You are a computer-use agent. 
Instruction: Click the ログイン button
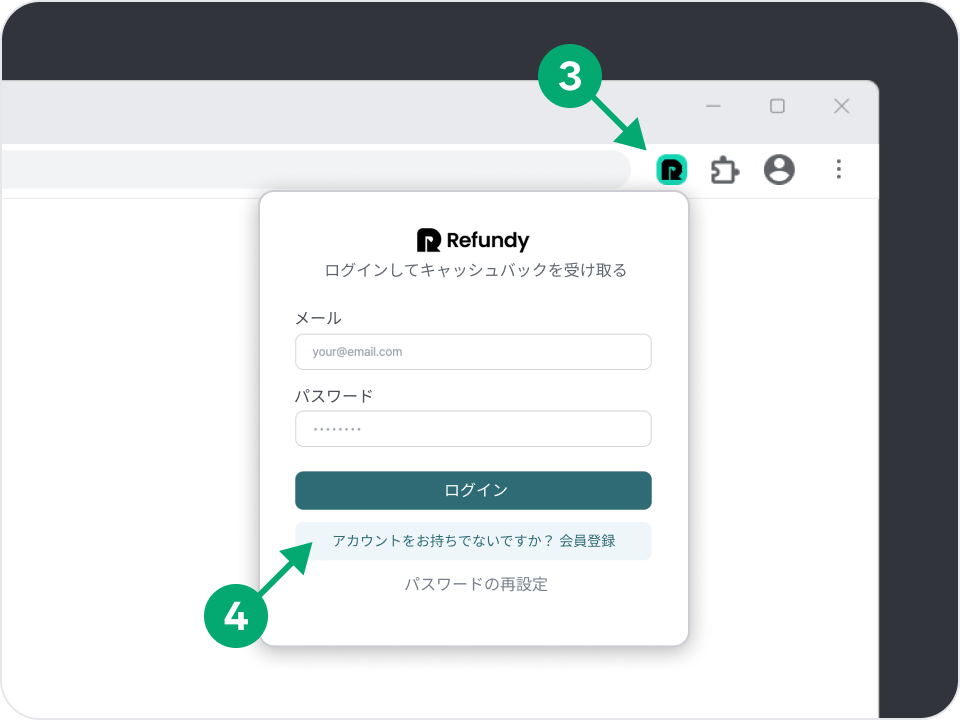[x=473, y=490]
